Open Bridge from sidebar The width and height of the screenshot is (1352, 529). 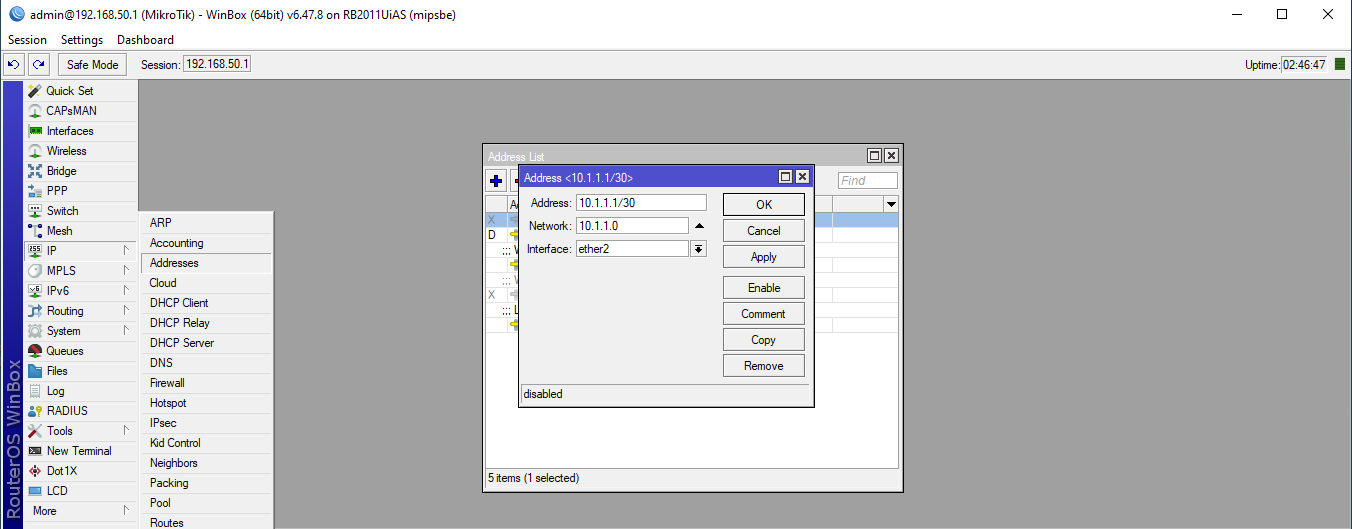click(x=80, y=171)
